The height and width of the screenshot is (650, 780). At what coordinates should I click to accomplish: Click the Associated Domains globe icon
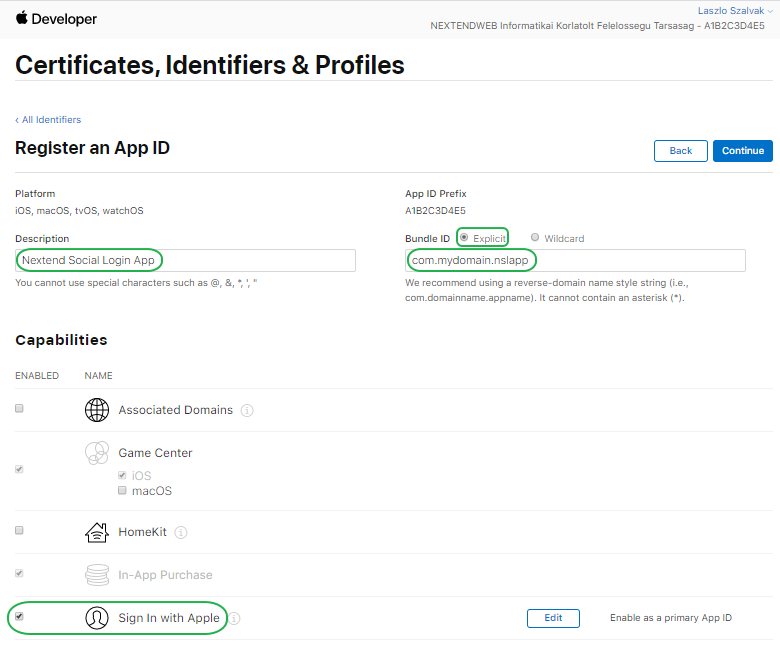tap(97, 410)
